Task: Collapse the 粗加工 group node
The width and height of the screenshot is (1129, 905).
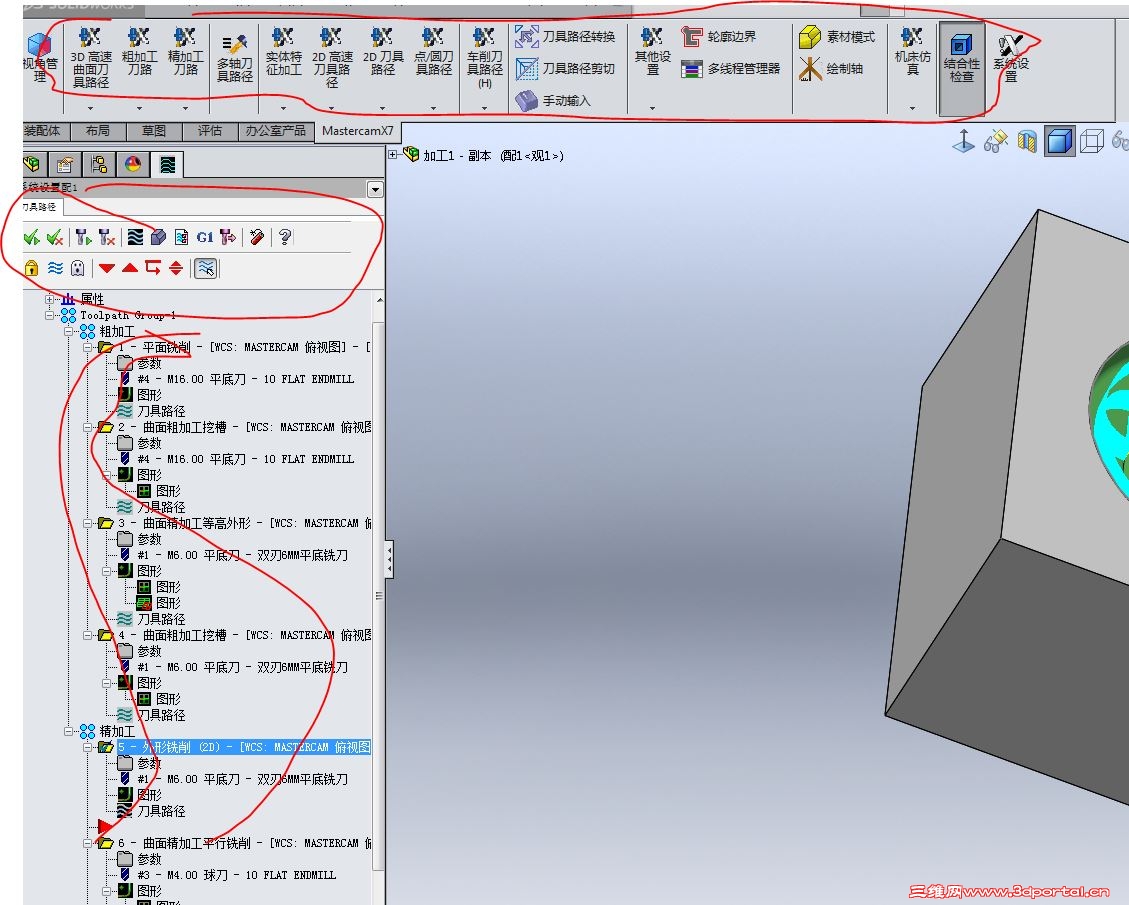Action: coord(68,331)
